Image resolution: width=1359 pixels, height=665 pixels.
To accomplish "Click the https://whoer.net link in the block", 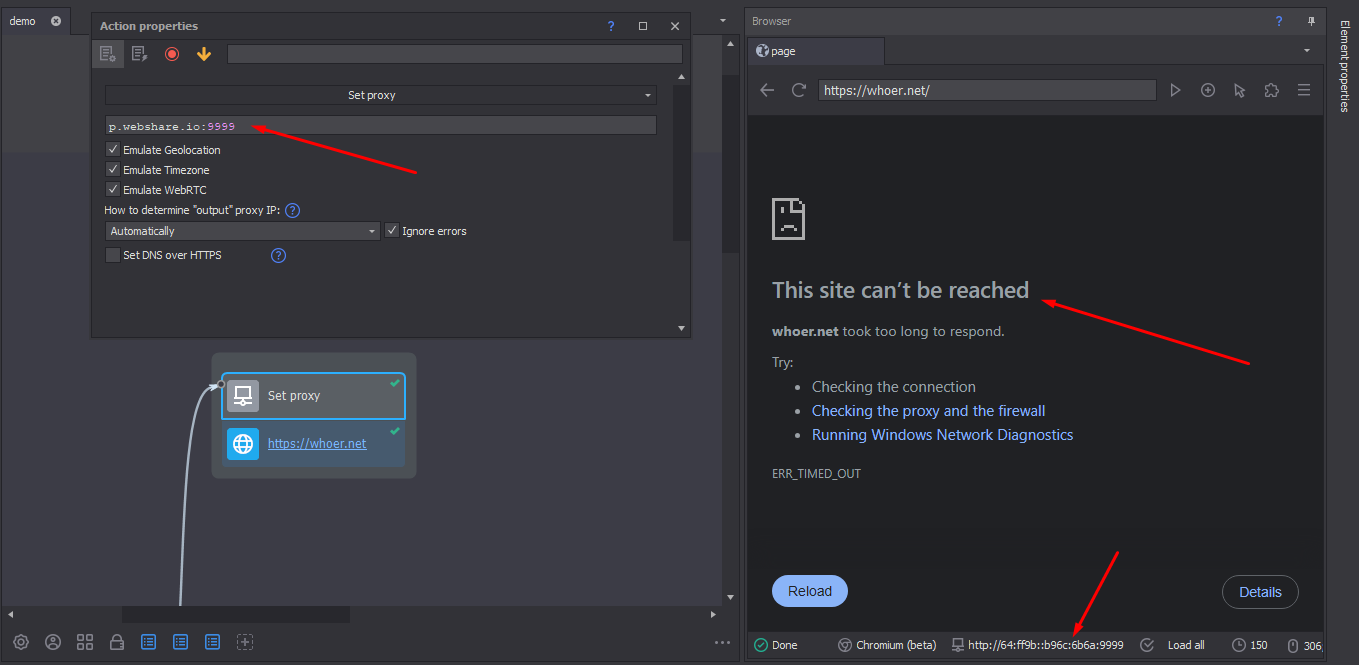I will (317, 444).
